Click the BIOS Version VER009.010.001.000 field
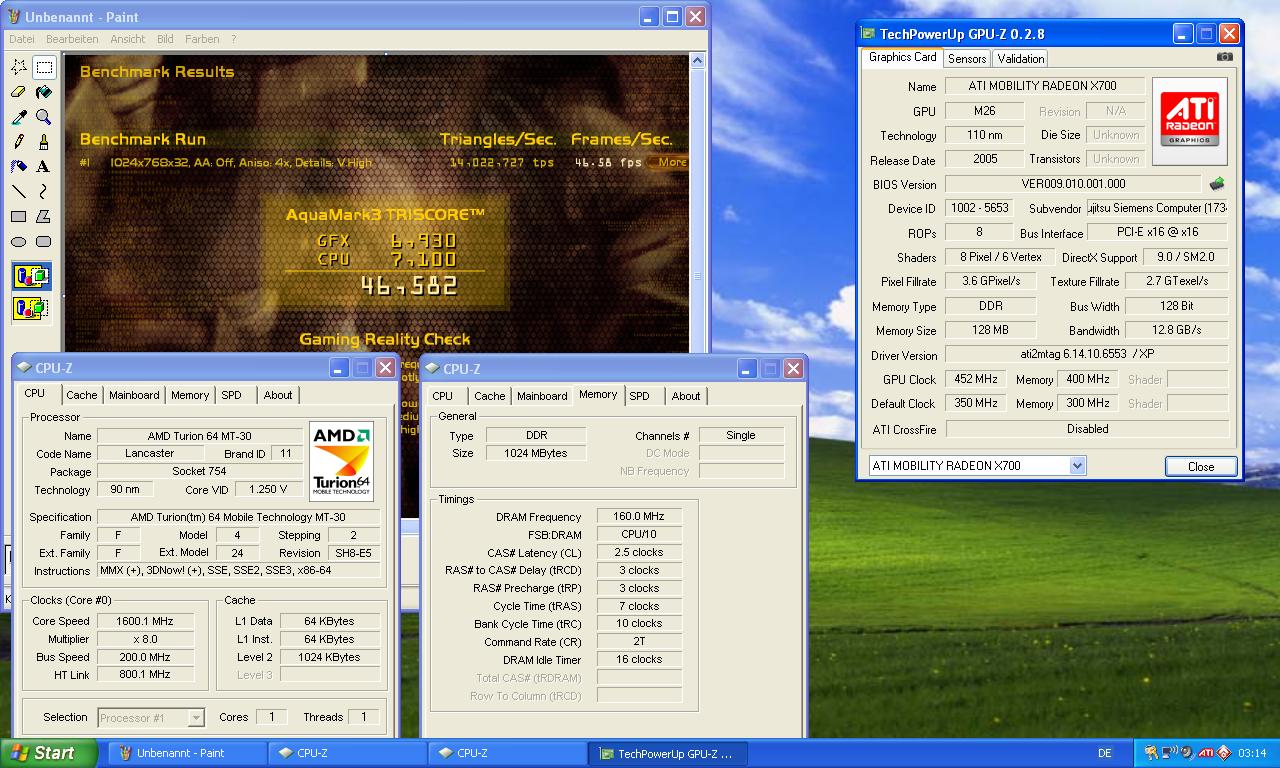The width and height of the screenshot is (1280, 768). pos(1073,184)
